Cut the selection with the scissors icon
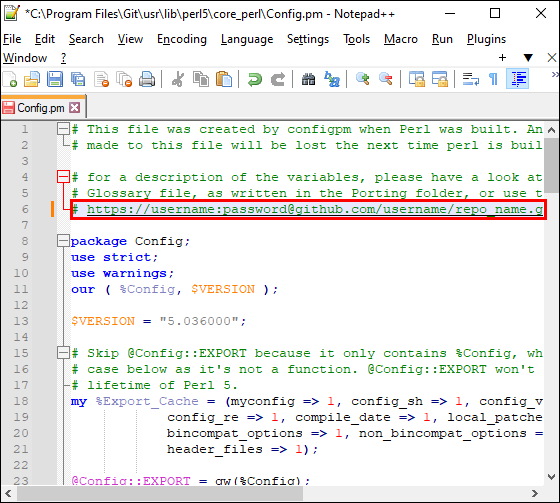Screen dimensions: 560x503 (178, 79)
